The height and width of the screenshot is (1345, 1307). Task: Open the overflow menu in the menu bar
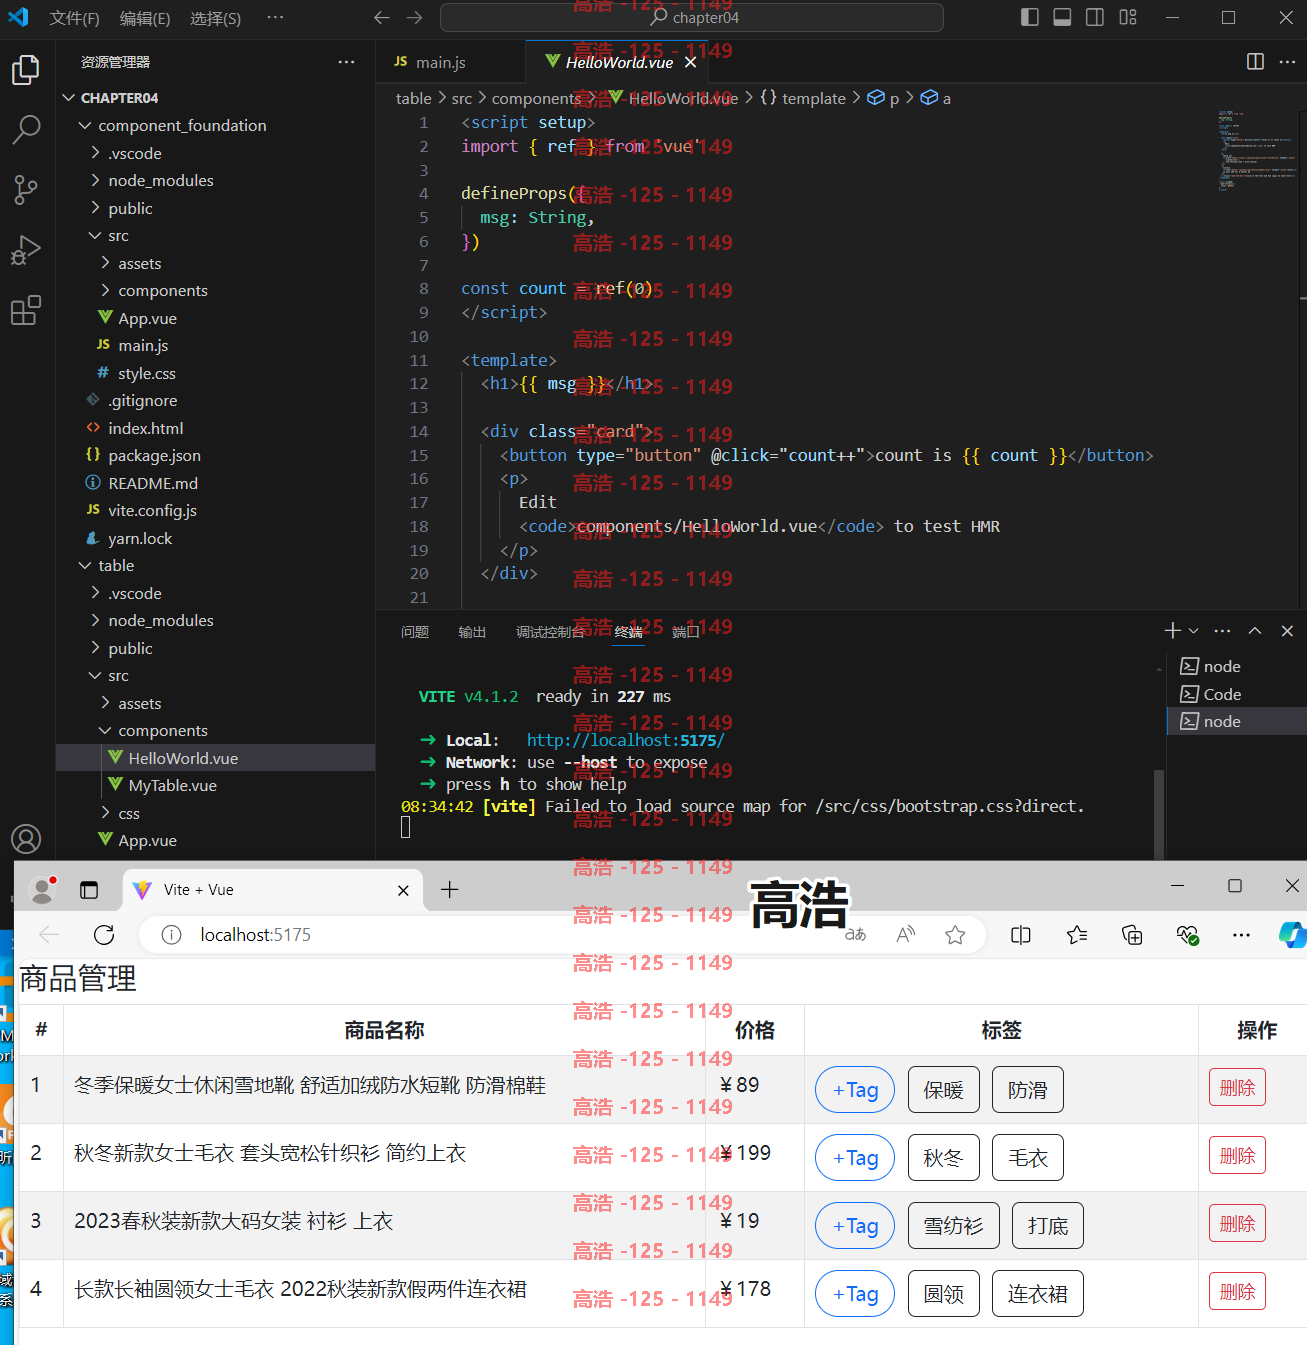(x=275, y=17)
